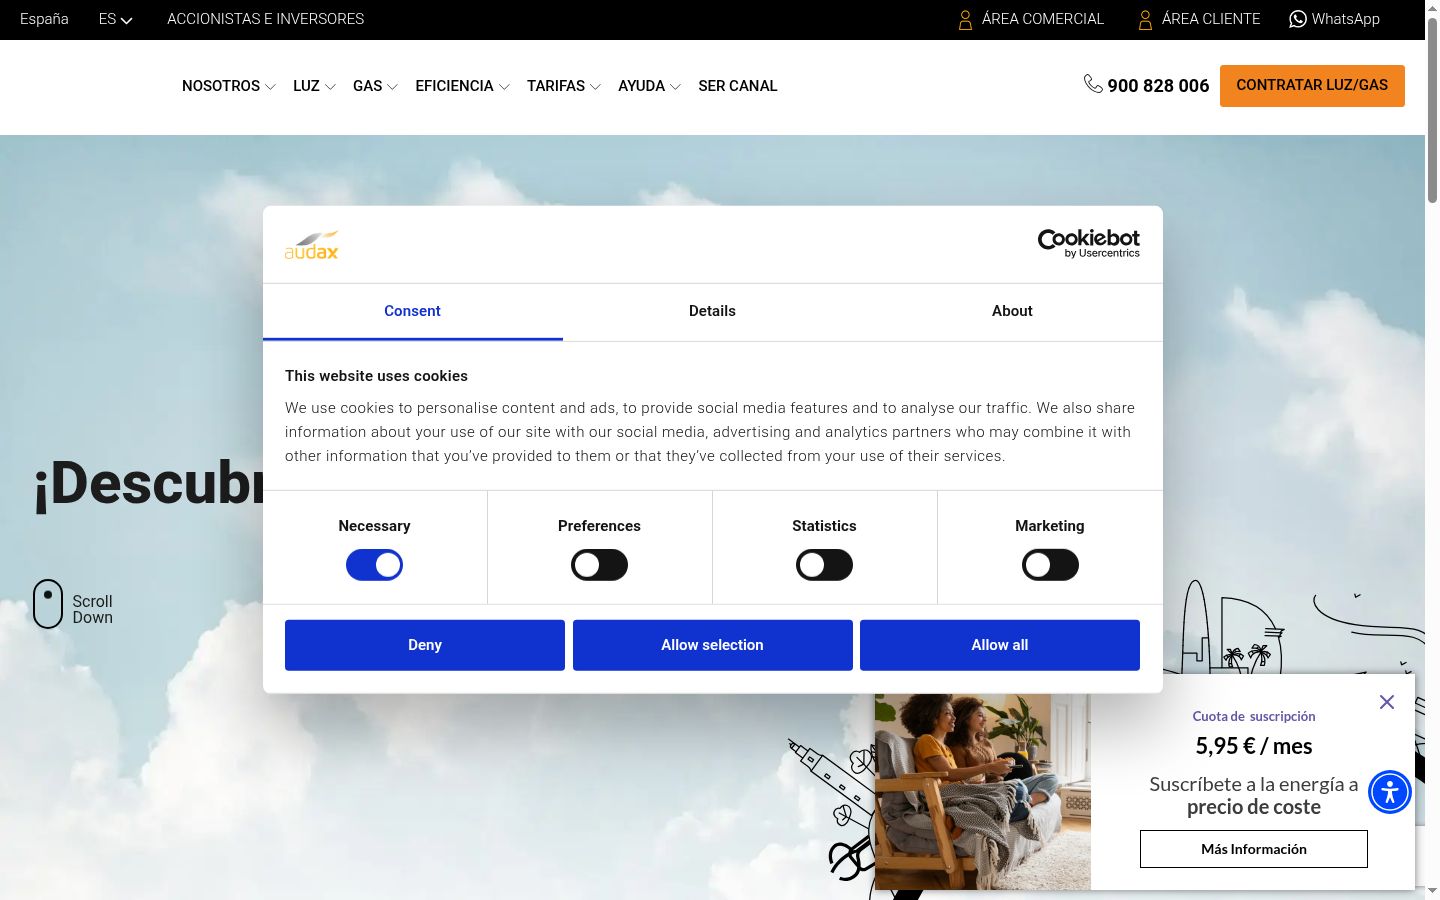Viewport: 1440px width, 900px height.
Task: Click the Deny cookies button
Action: click(425, 645)
